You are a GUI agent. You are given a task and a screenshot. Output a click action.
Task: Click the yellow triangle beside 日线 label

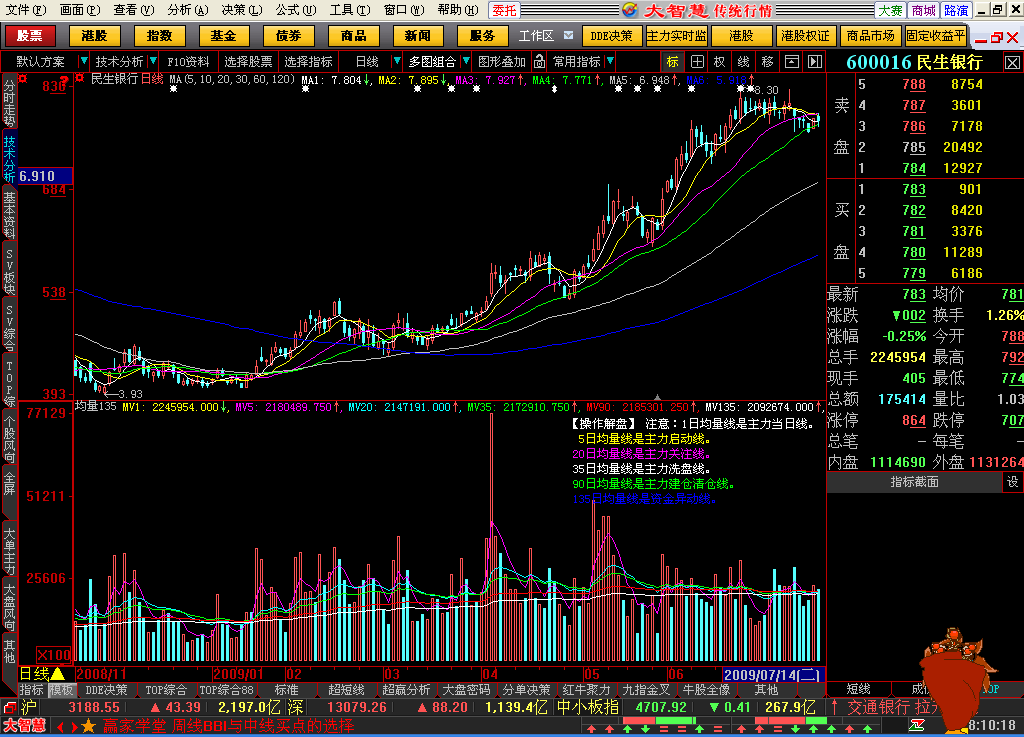coord(57,674)
